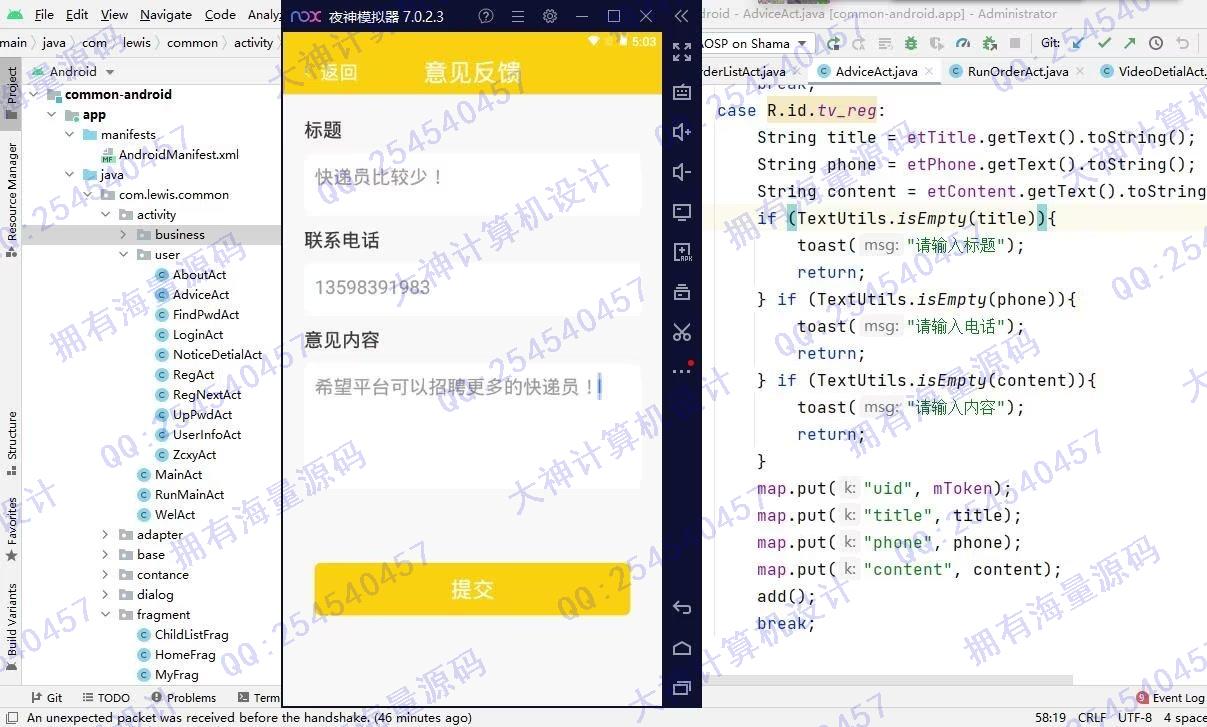The height and width of the screenshot is (727, 1207).
Task: Expand the dialog folder arrow
Action: tap(106, 595)
